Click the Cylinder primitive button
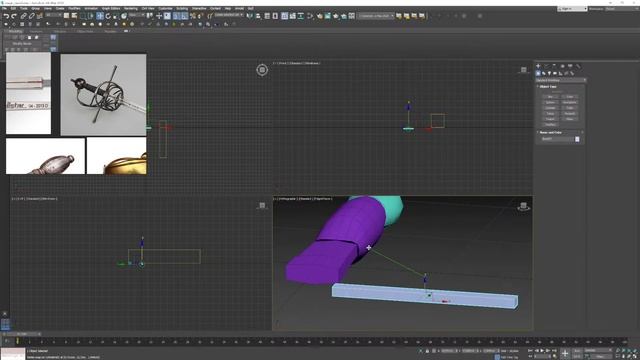The width and height of the screenshot is (640, 360). pyautogui.click(x=550, y=108)
